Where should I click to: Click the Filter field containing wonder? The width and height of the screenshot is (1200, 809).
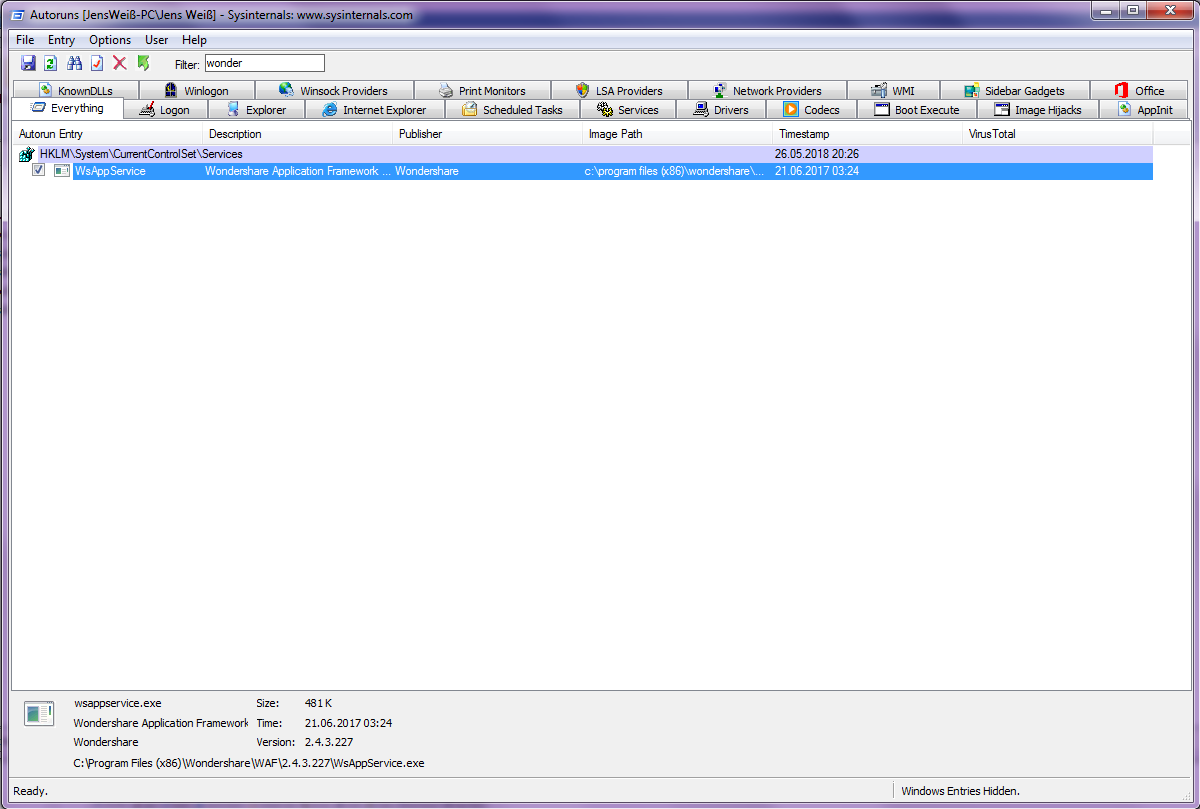(x=265, y=63)
